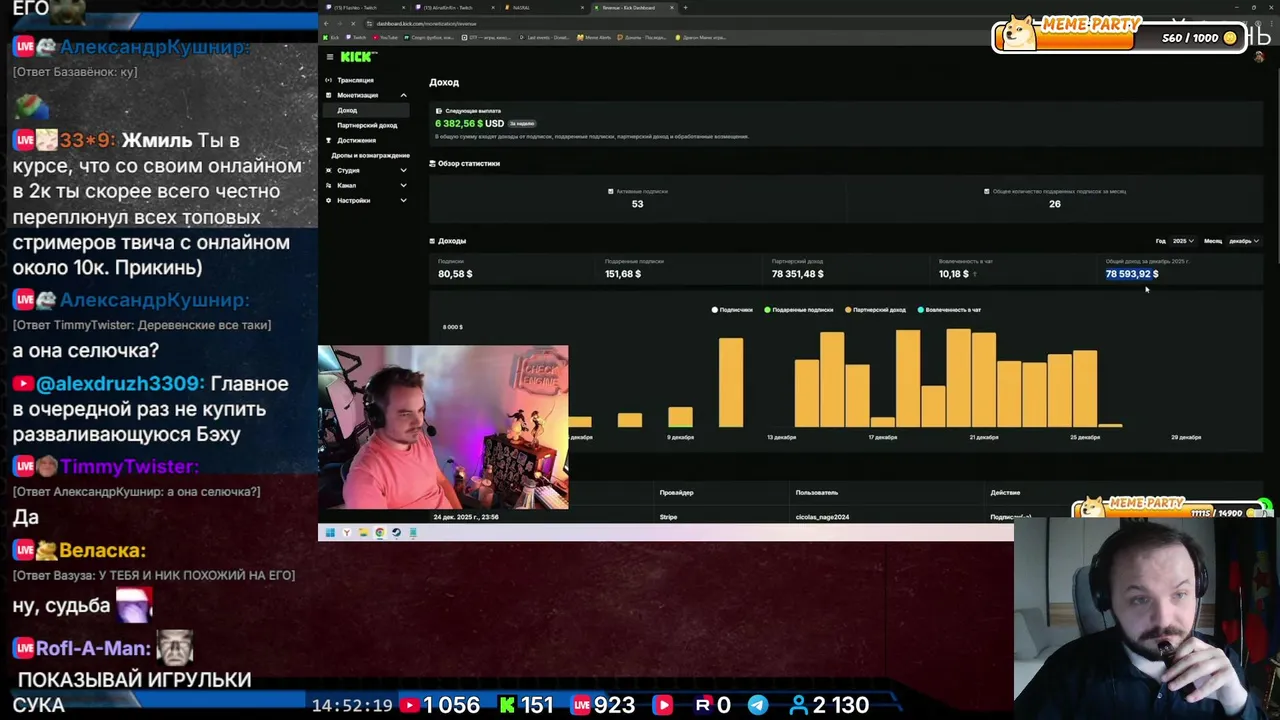Click the tallest chart bar near 21 декабря

coord(958,378)
